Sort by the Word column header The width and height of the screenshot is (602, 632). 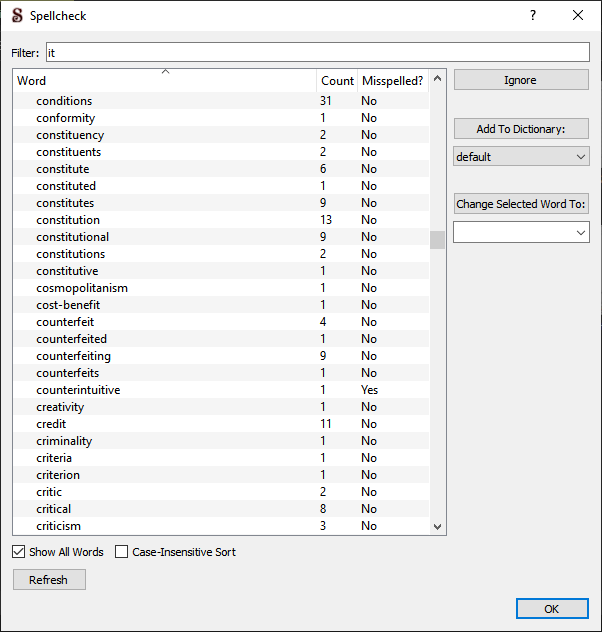pyautogui.click(x=165, y=81)
